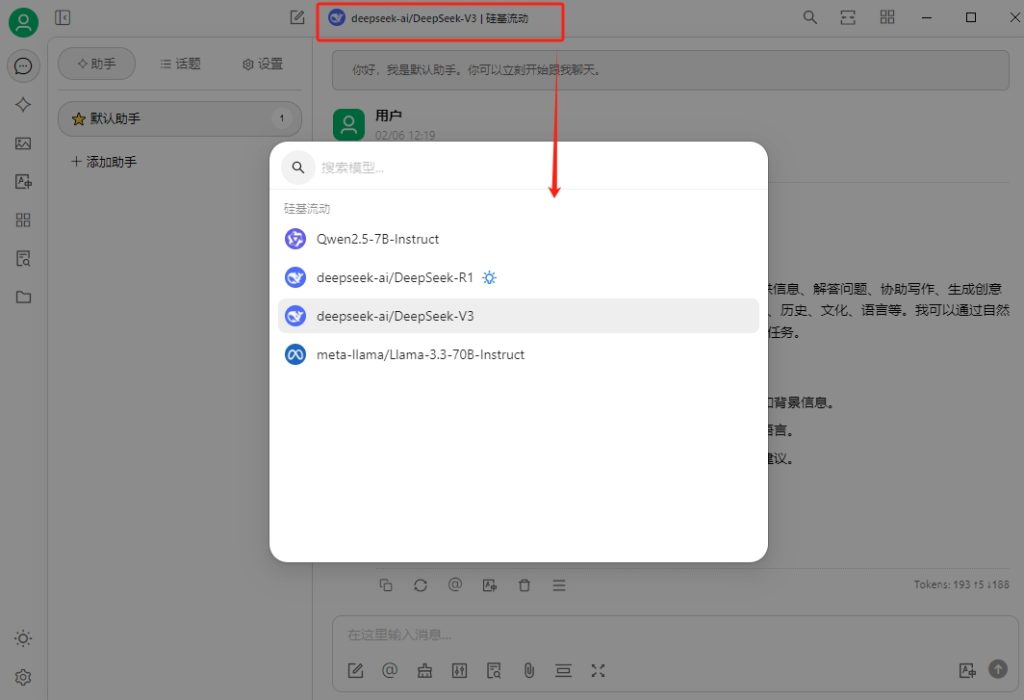The width and height of the screenshot is (1024, 700).
Task: Open the sparkle agents sidebar icon
Action: 24,104
